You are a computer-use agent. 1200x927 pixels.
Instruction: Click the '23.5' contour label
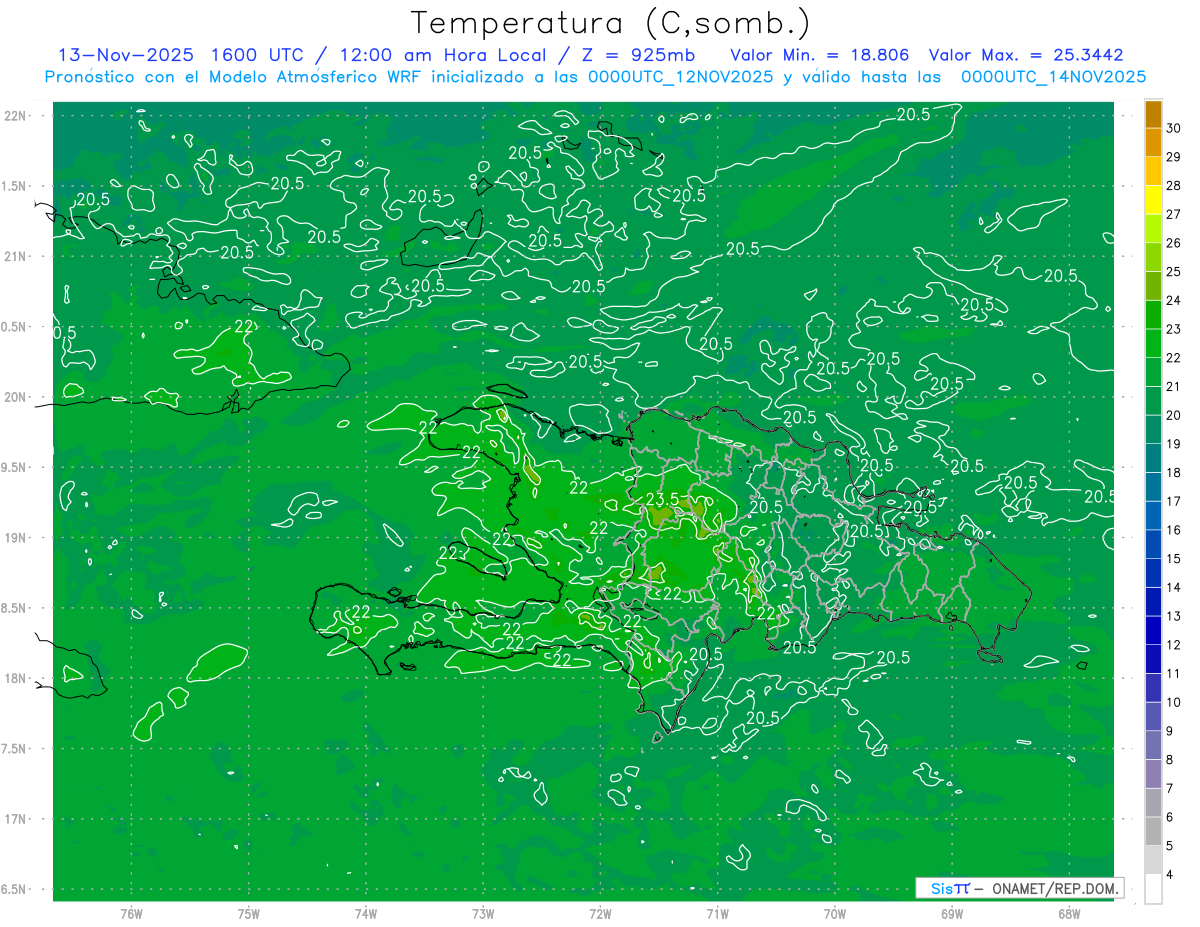pyautogui.click(x=662, y=500)
